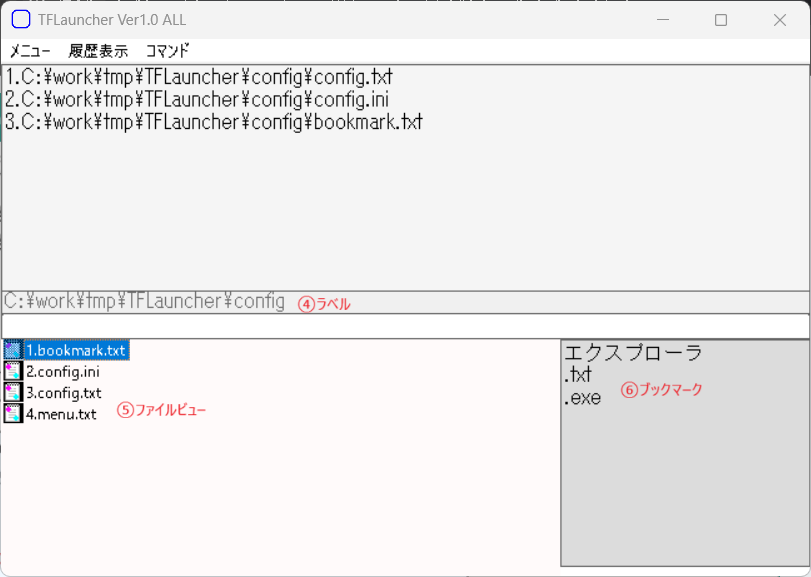Select 4.menu.txt file name
This screenshot has height=577, width=811.
[x=61, y=414]
